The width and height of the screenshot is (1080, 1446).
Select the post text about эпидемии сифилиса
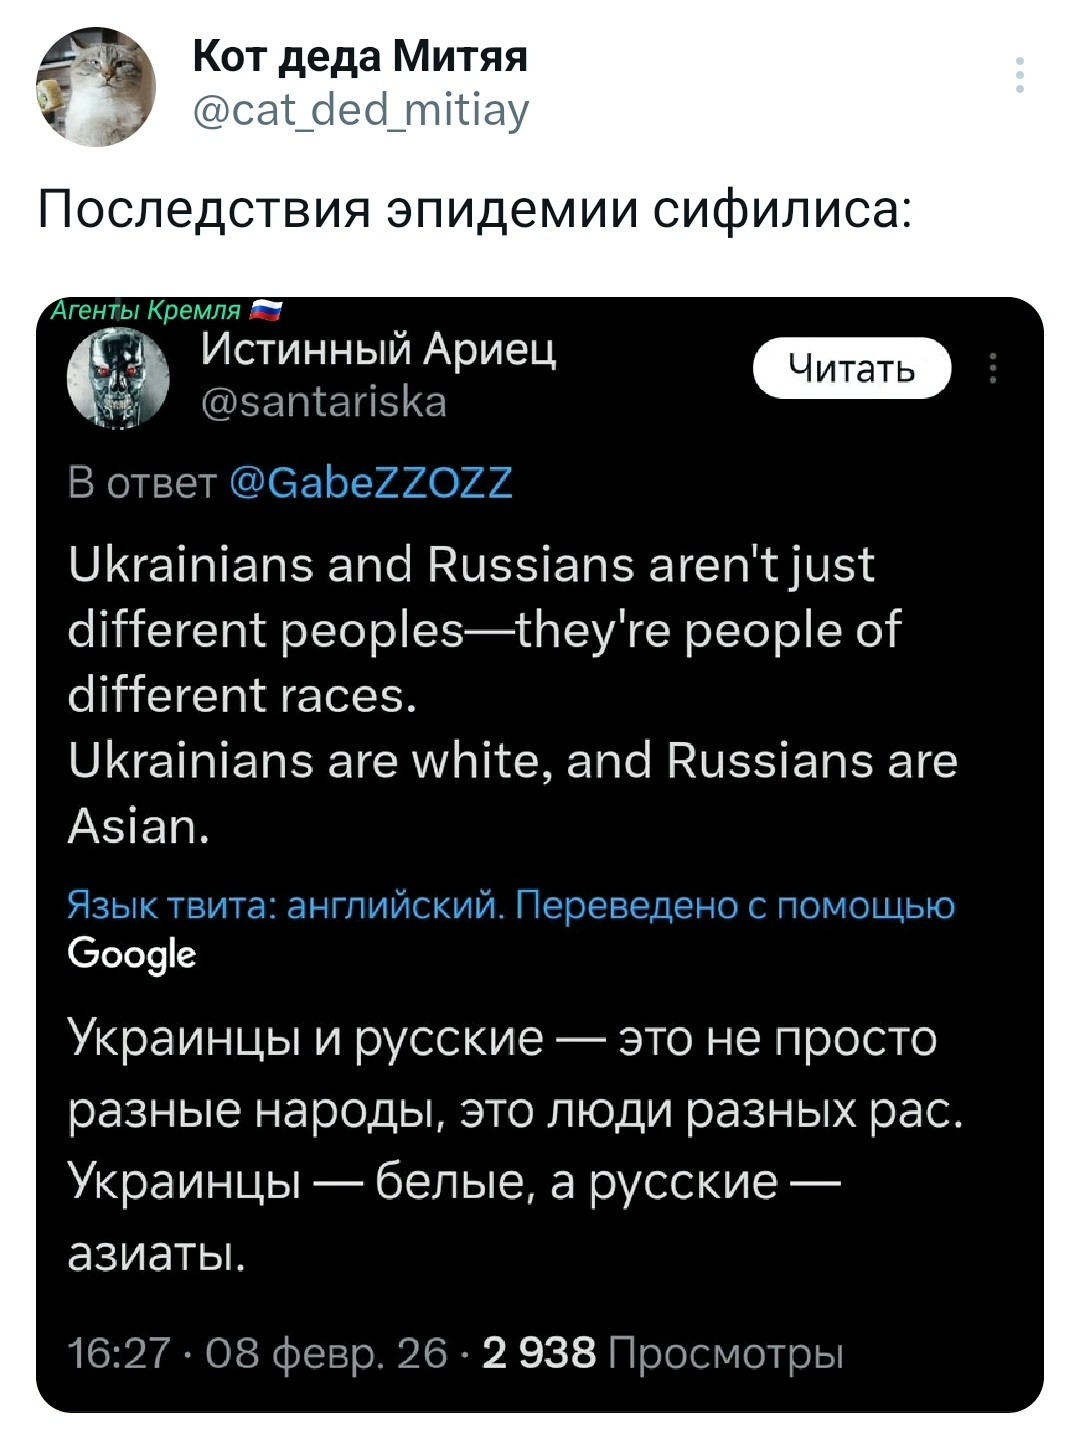[474, 210]
